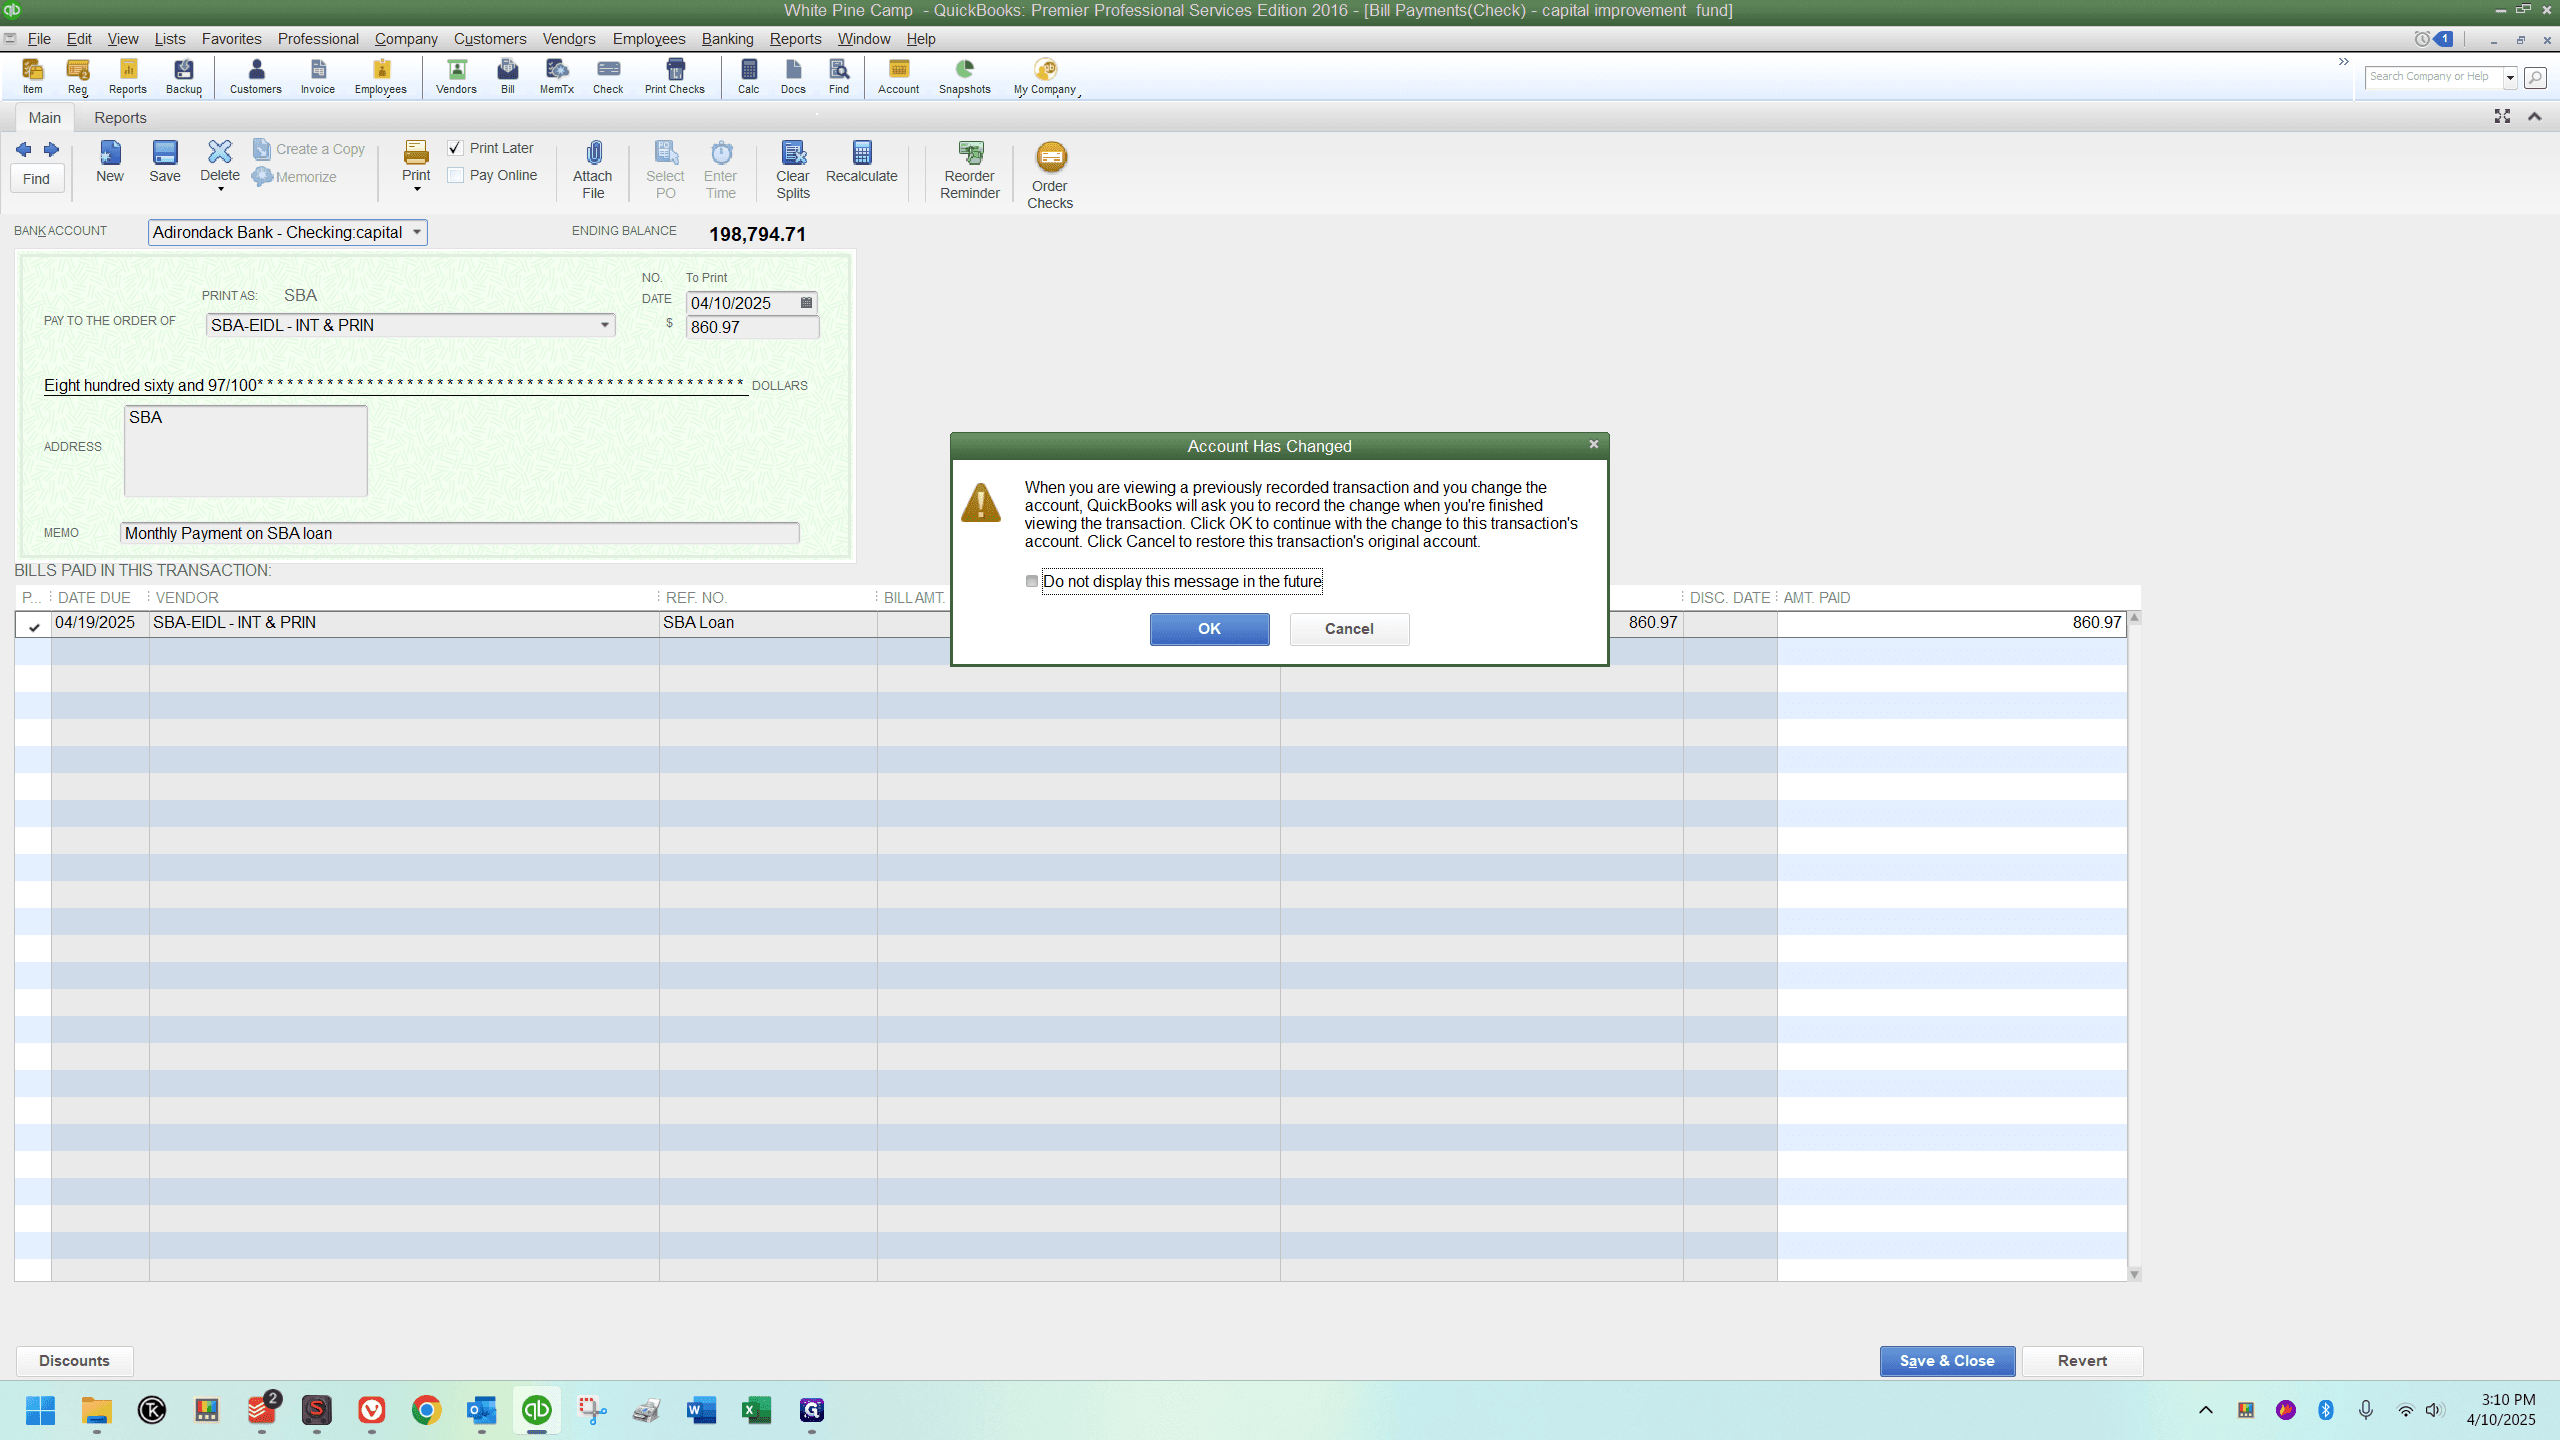Expand the search scope dropdown

(2510, 77)
